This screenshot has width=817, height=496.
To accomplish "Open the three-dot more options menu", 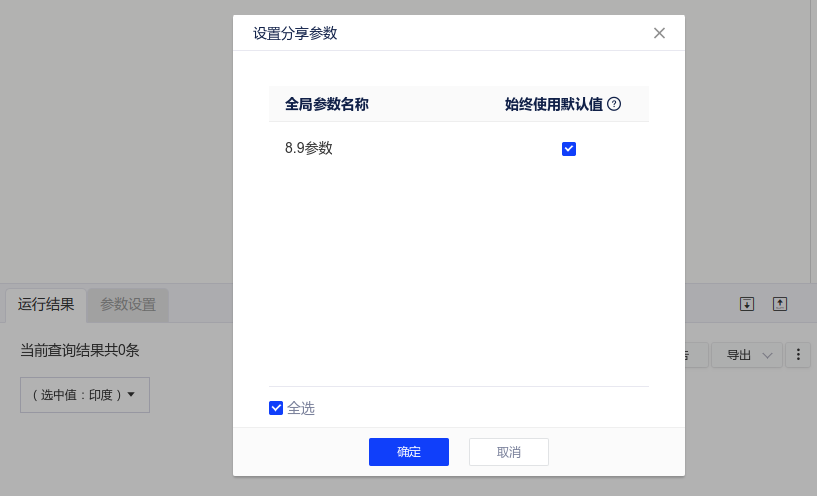I will click(x=798, y=355).
